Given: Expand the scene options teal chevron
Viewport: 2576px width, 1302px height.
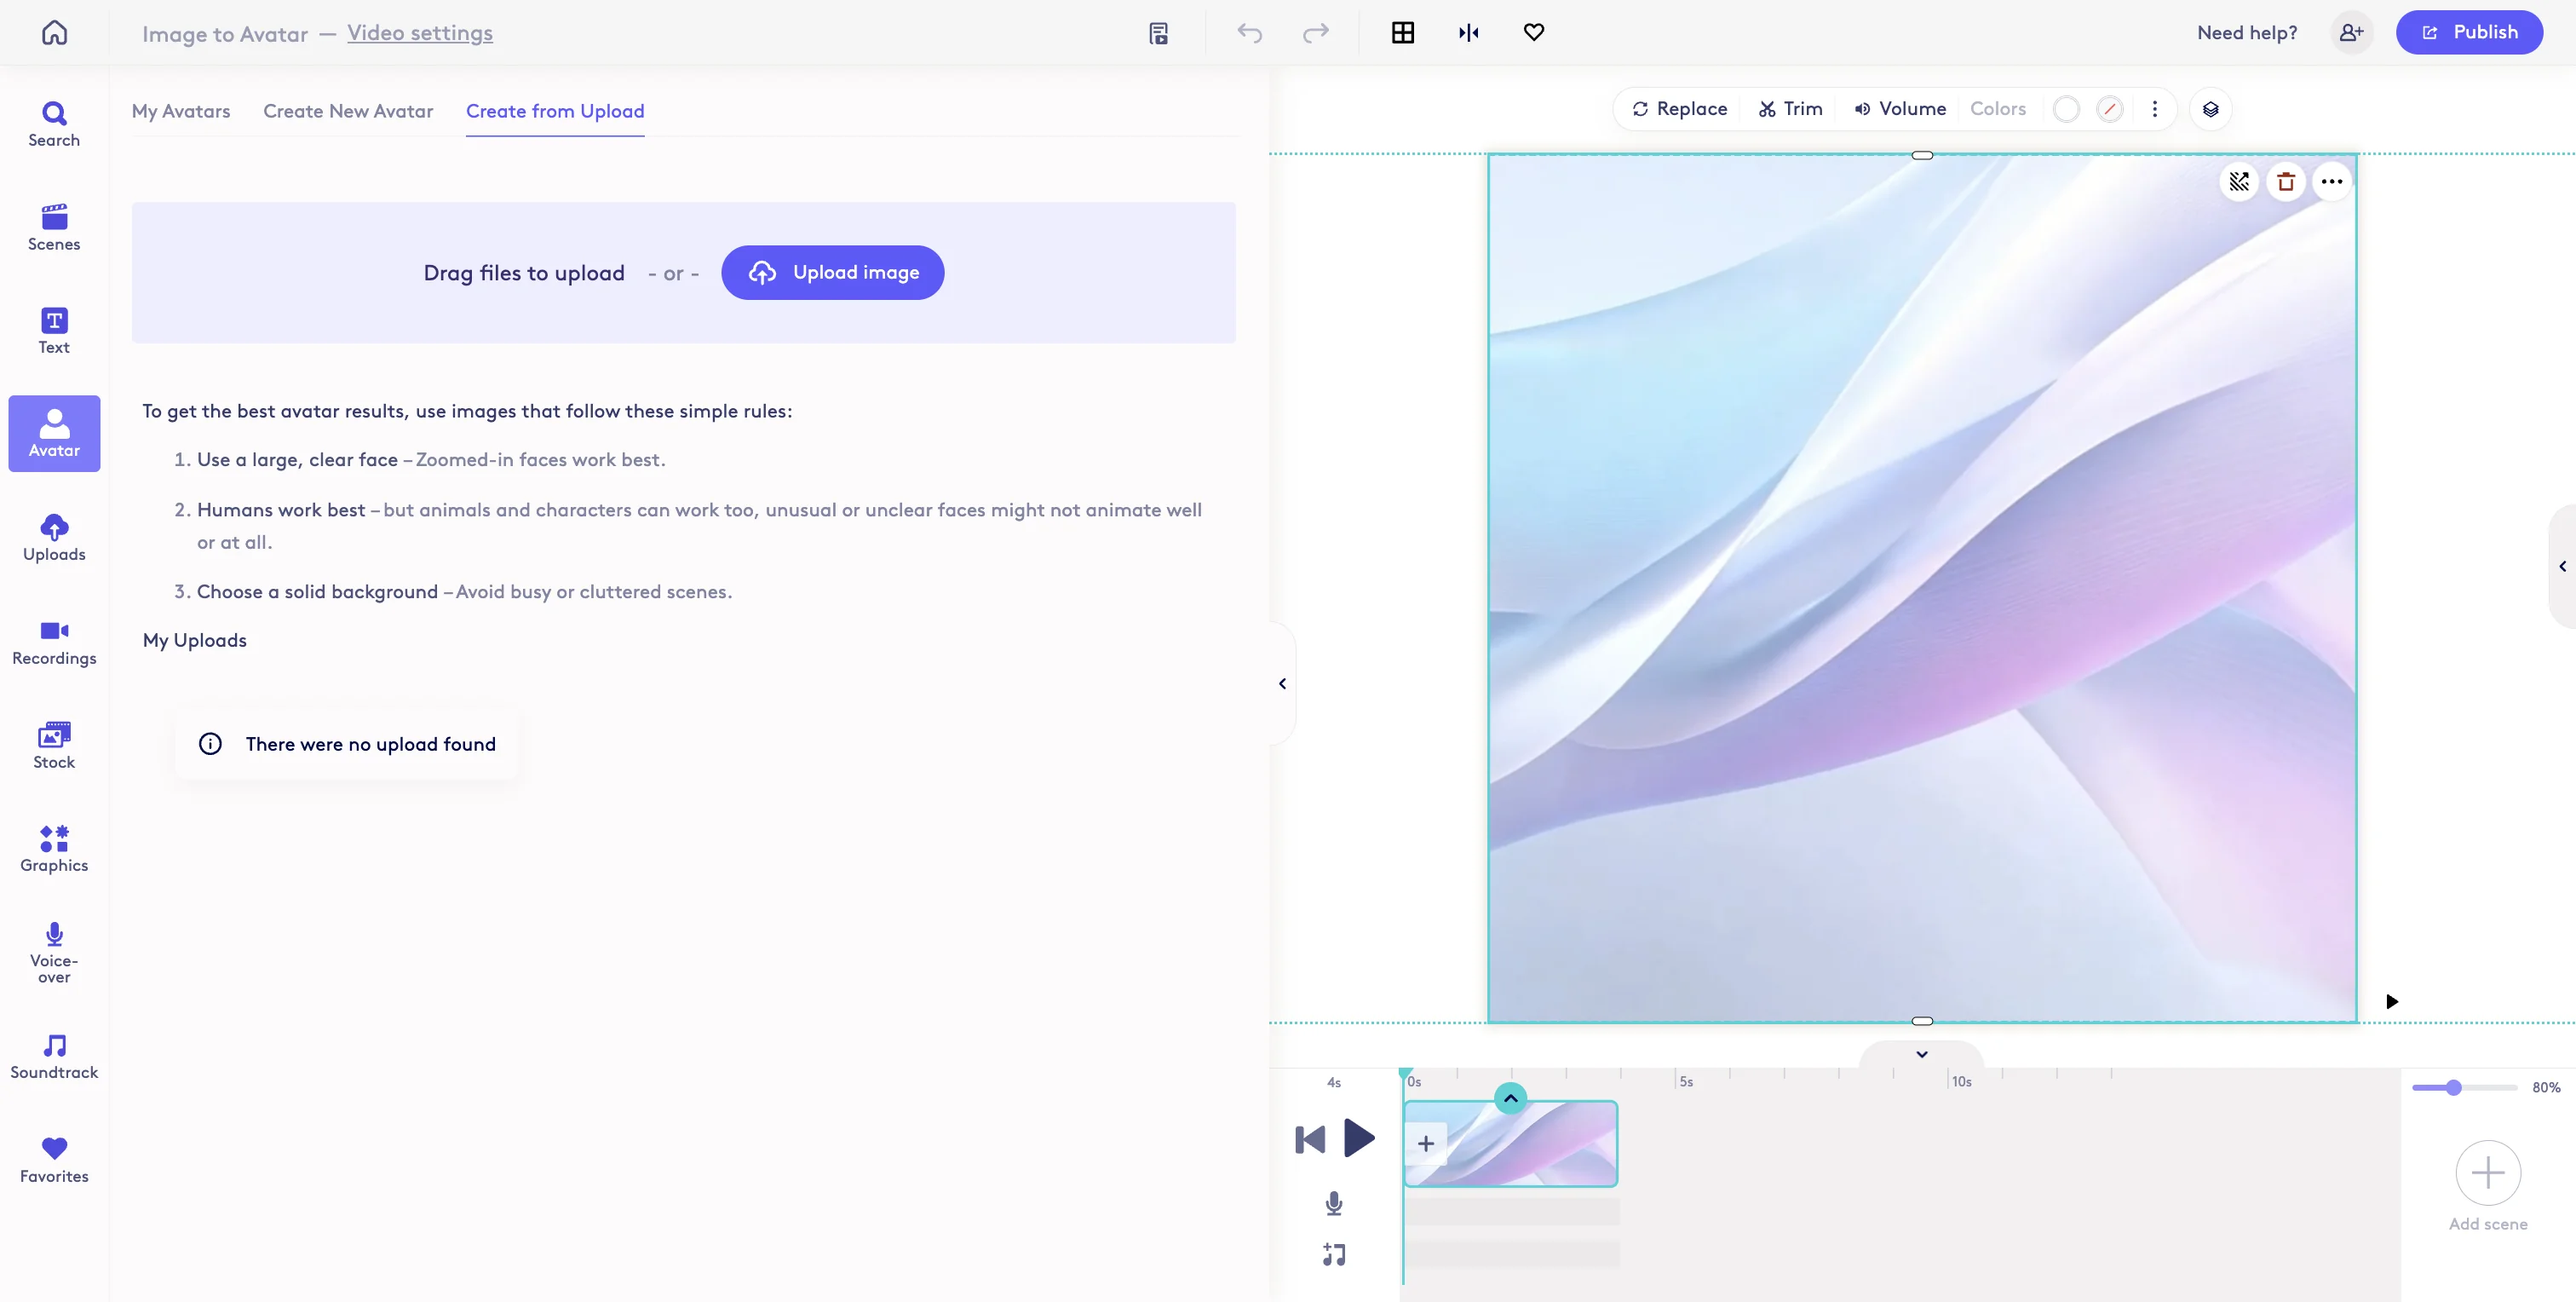Looking at the screenshot, I should 1510,1098.
